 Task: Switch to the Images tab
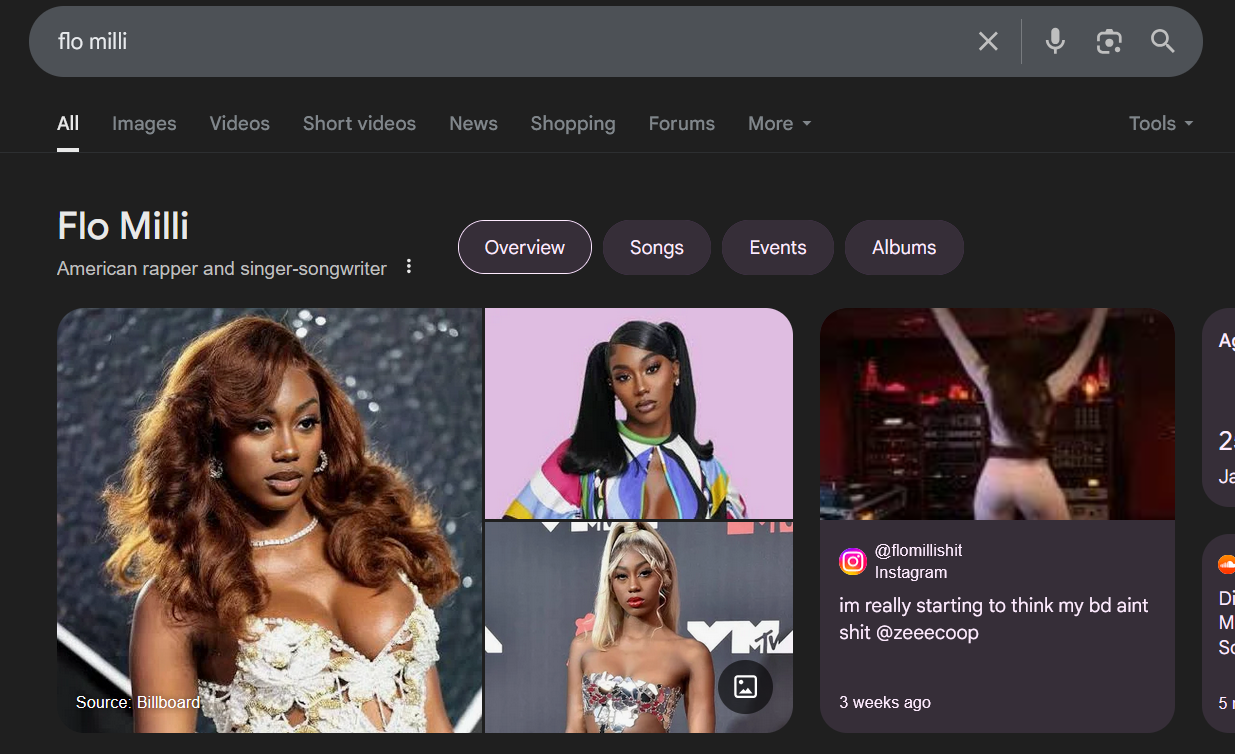coord(144,123)
